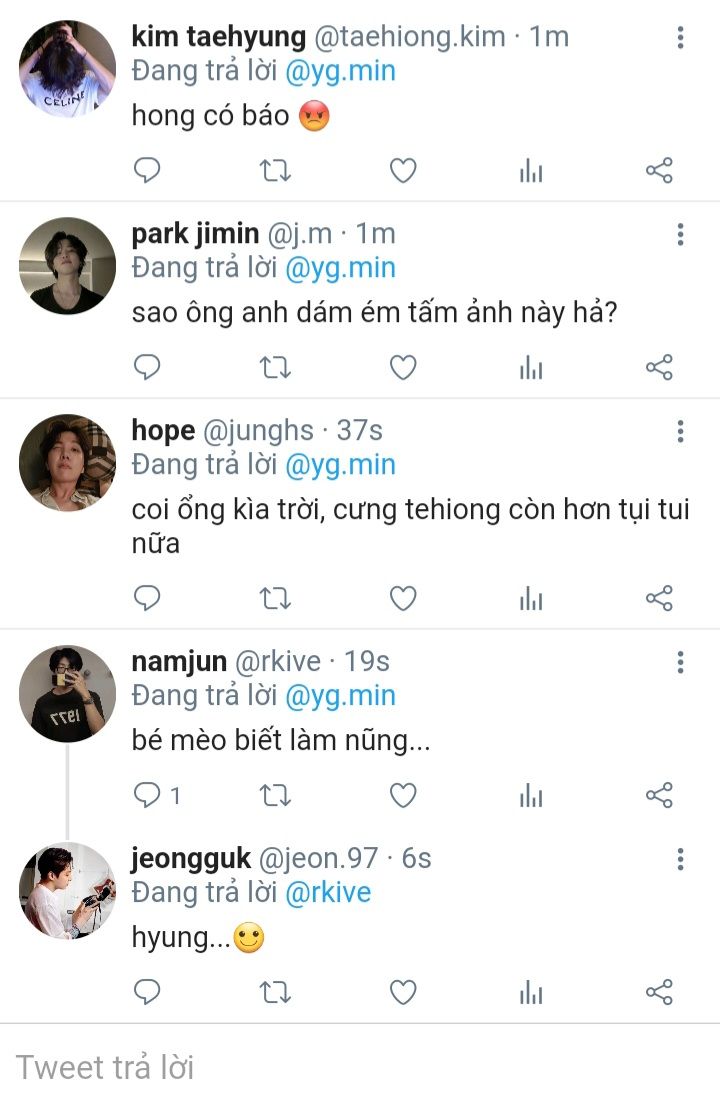
Task: Share jeongguk's hyung reply
Action: coord(659,992)
